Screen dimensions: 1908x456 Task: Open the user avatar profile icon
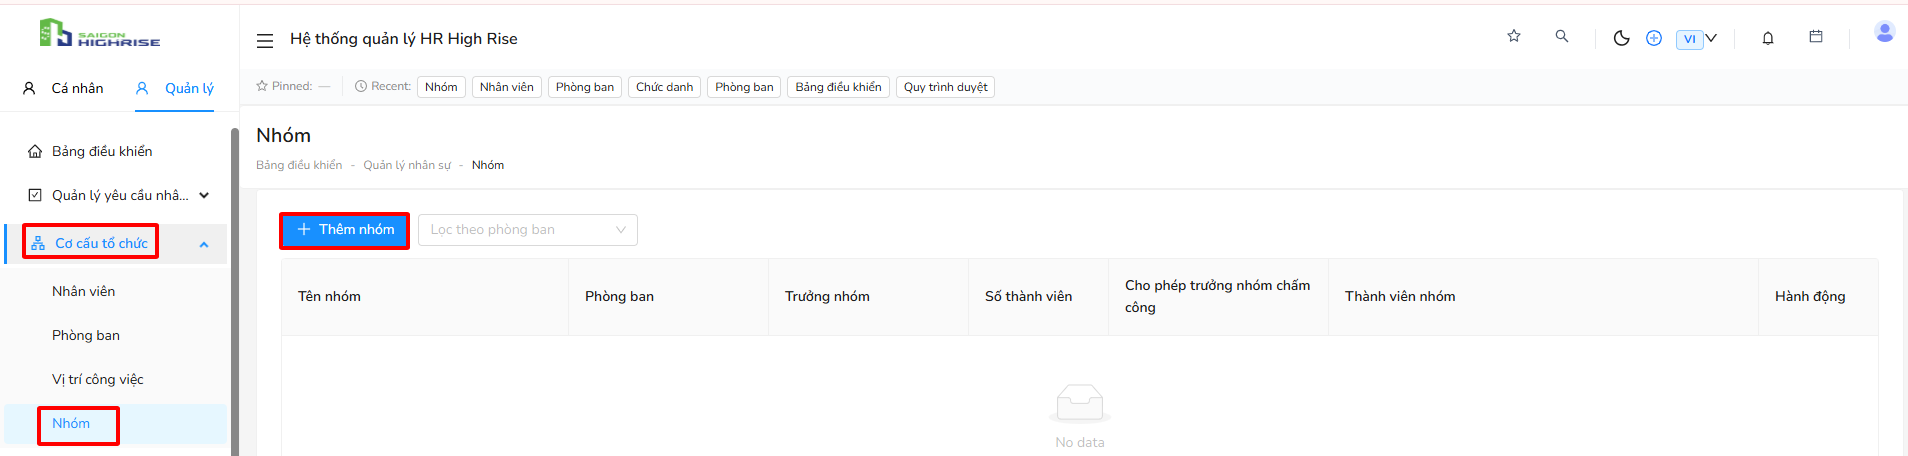coord(1885,32)
